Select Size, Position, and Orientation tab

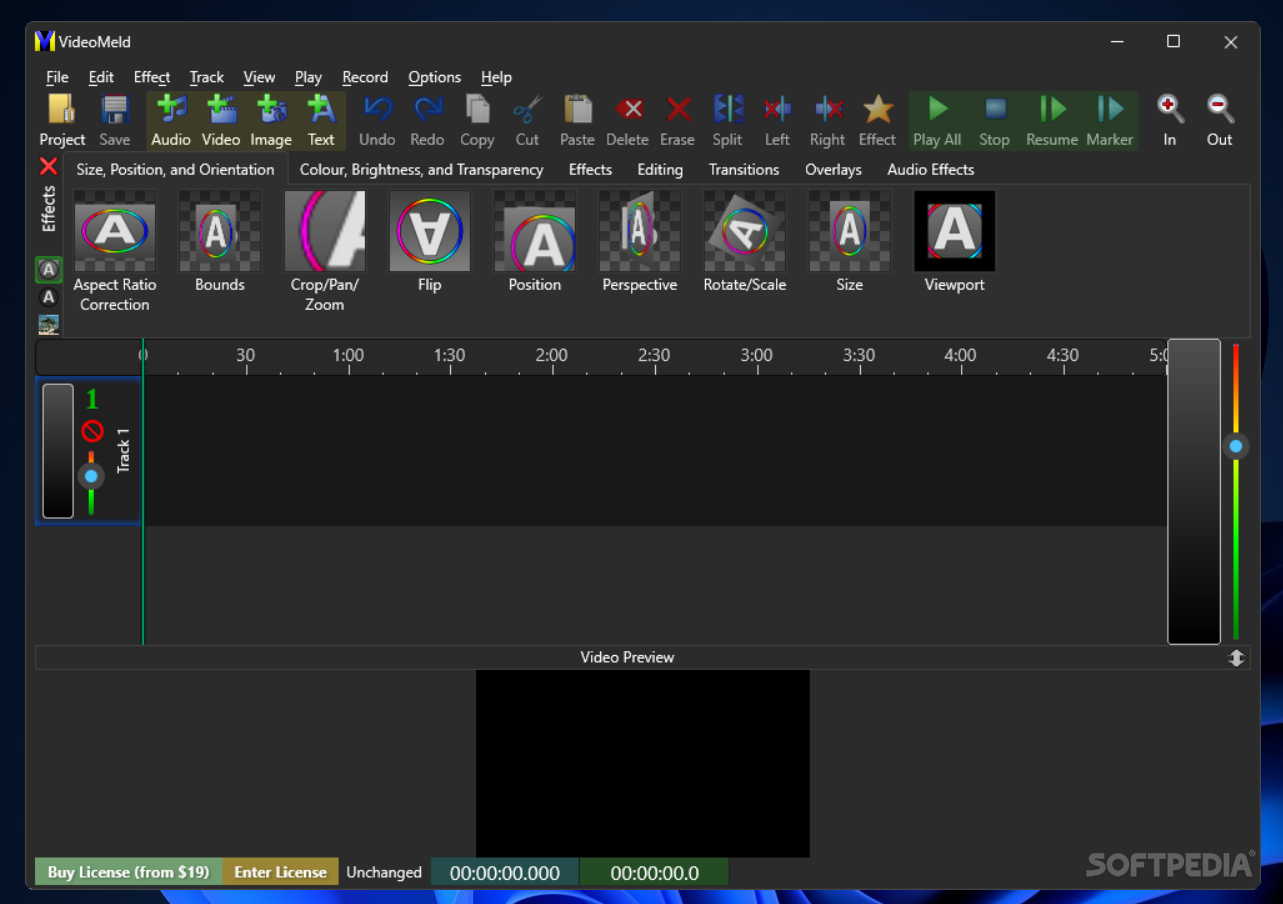(175, 169)
